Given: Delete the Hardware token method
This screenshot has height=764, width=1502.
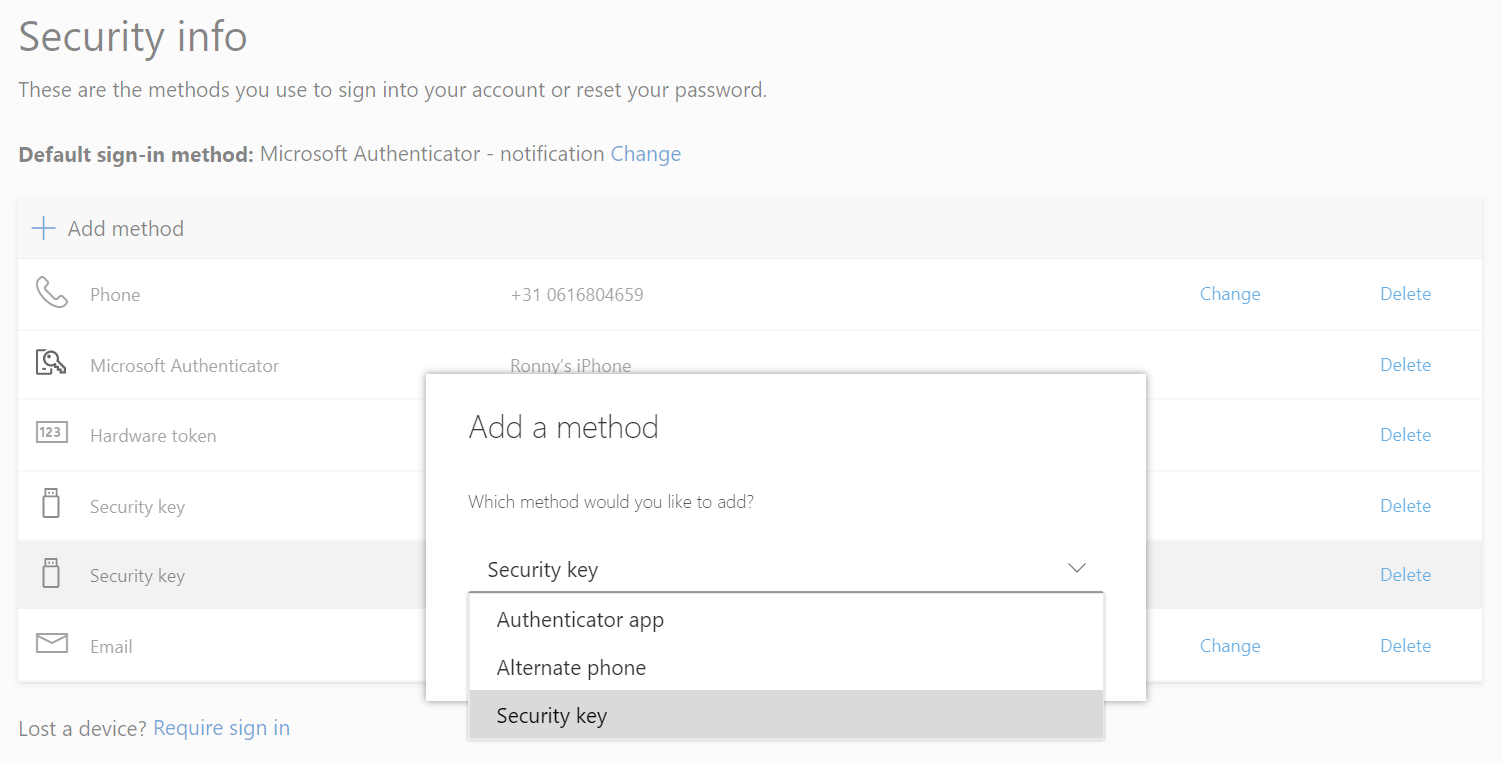Looking at the screenshot, I should 1405,435.
